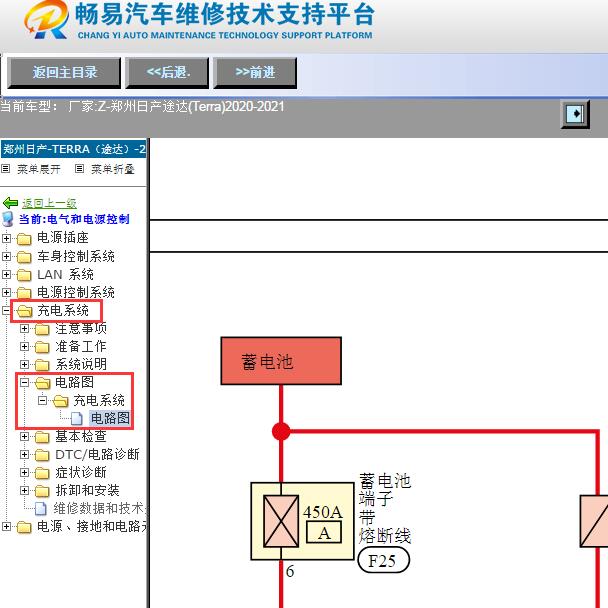The image size is (608, 608).
Task: Click the 拆卸和安装 folder icon
Action: coord(42,491)
